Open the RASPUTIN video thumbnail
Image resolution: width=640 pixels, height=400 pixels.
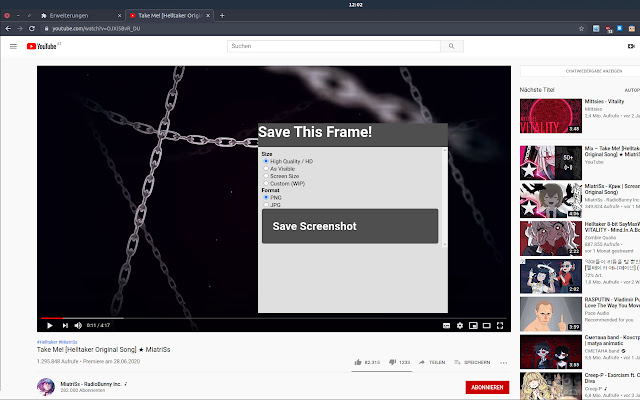coord(551,314)
